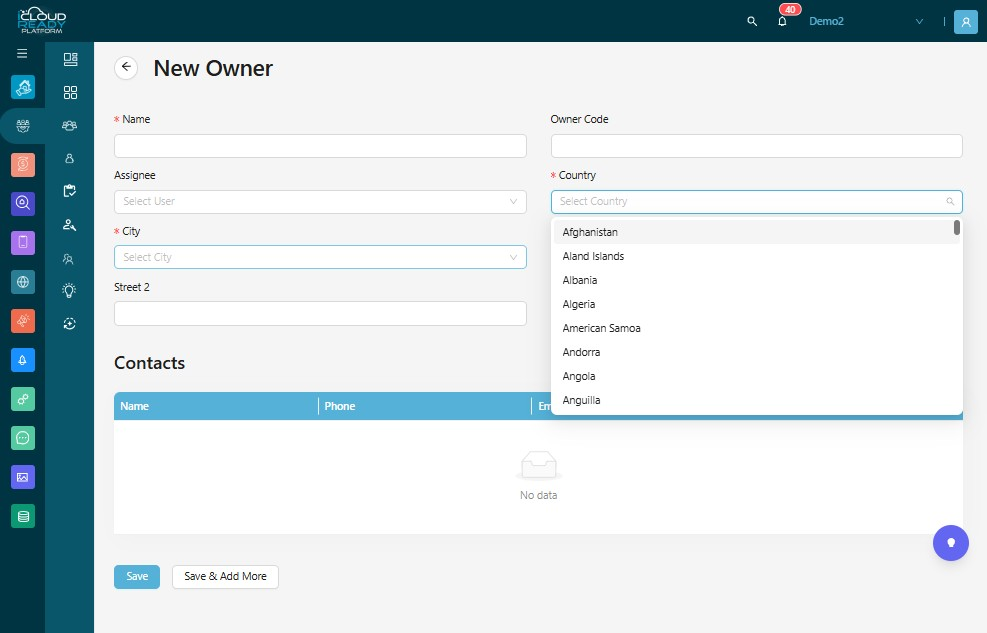Open the user profile avatar icon
The width and height of the screenshot is (987, 633).
click(x=966, y=21)
